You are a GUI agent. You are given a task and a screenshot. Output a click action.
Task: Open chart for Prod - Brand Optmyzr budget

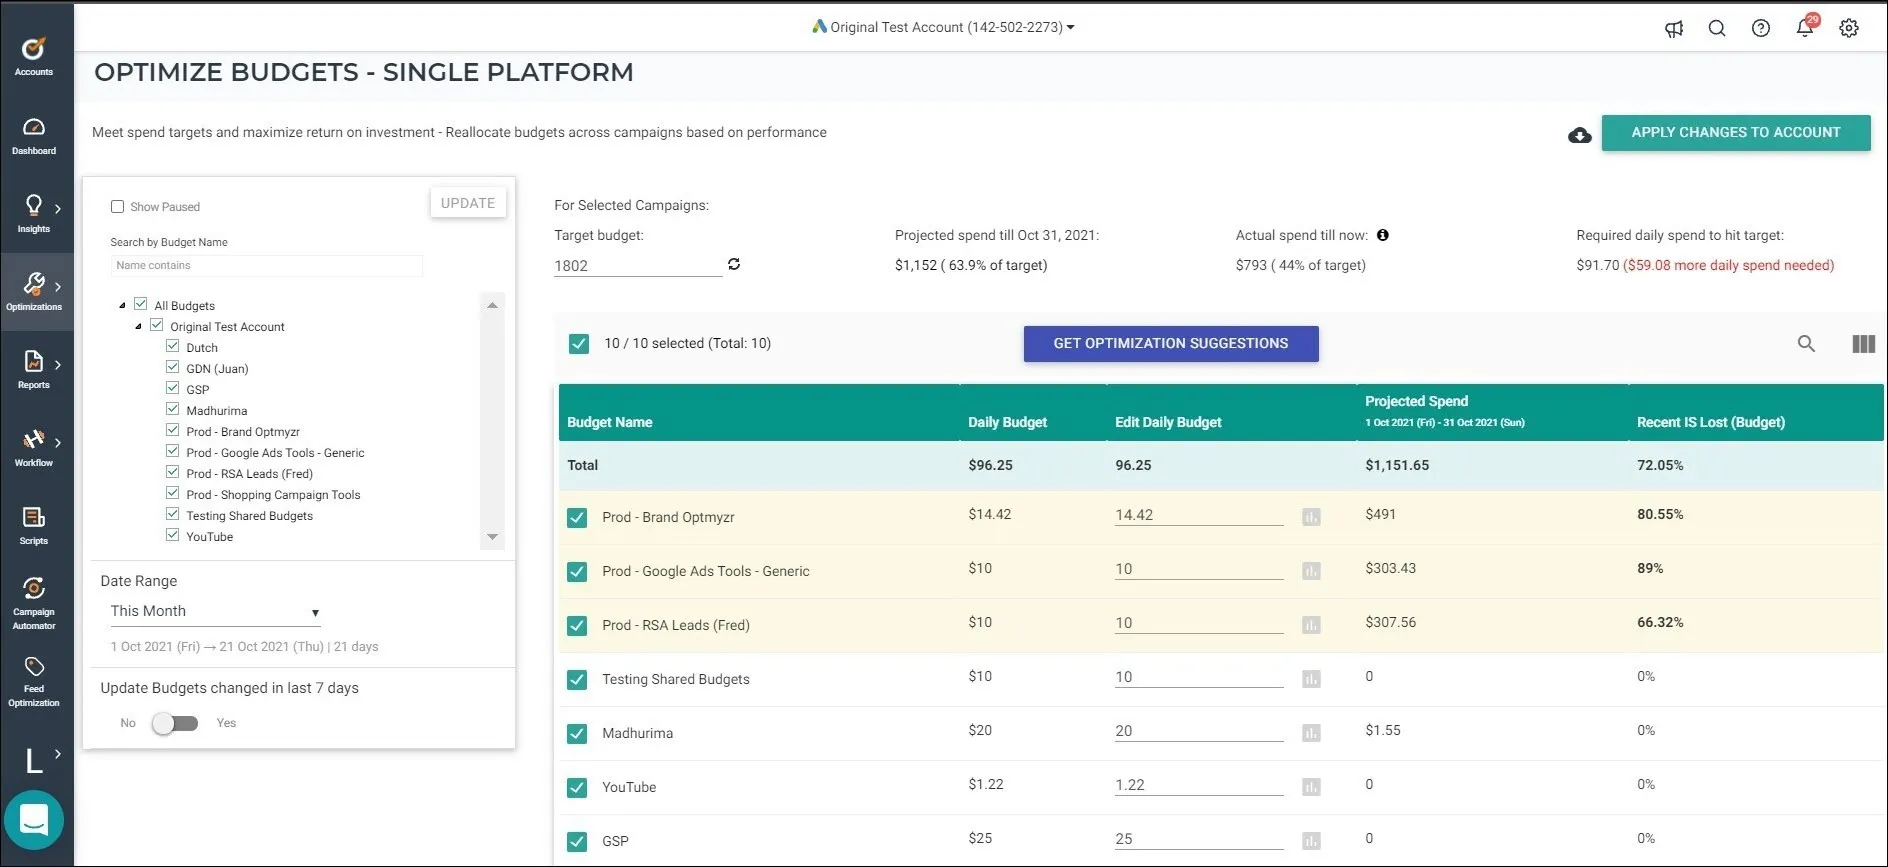point(1311,517)
